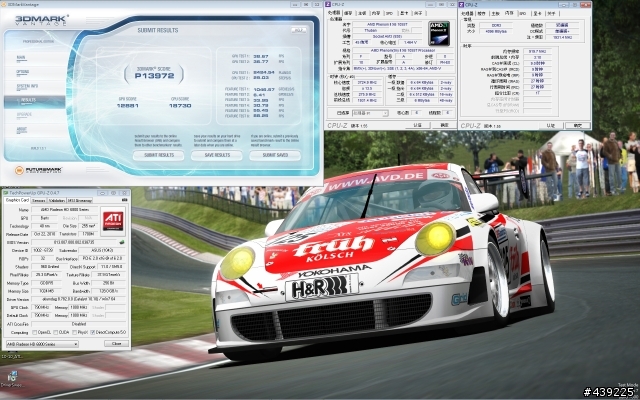Image resolution: width=640 pixels, height=400 pixels.
Task: Click the Driver Sweeper desktop shortcut icon
Action: (x=13, y=376)
